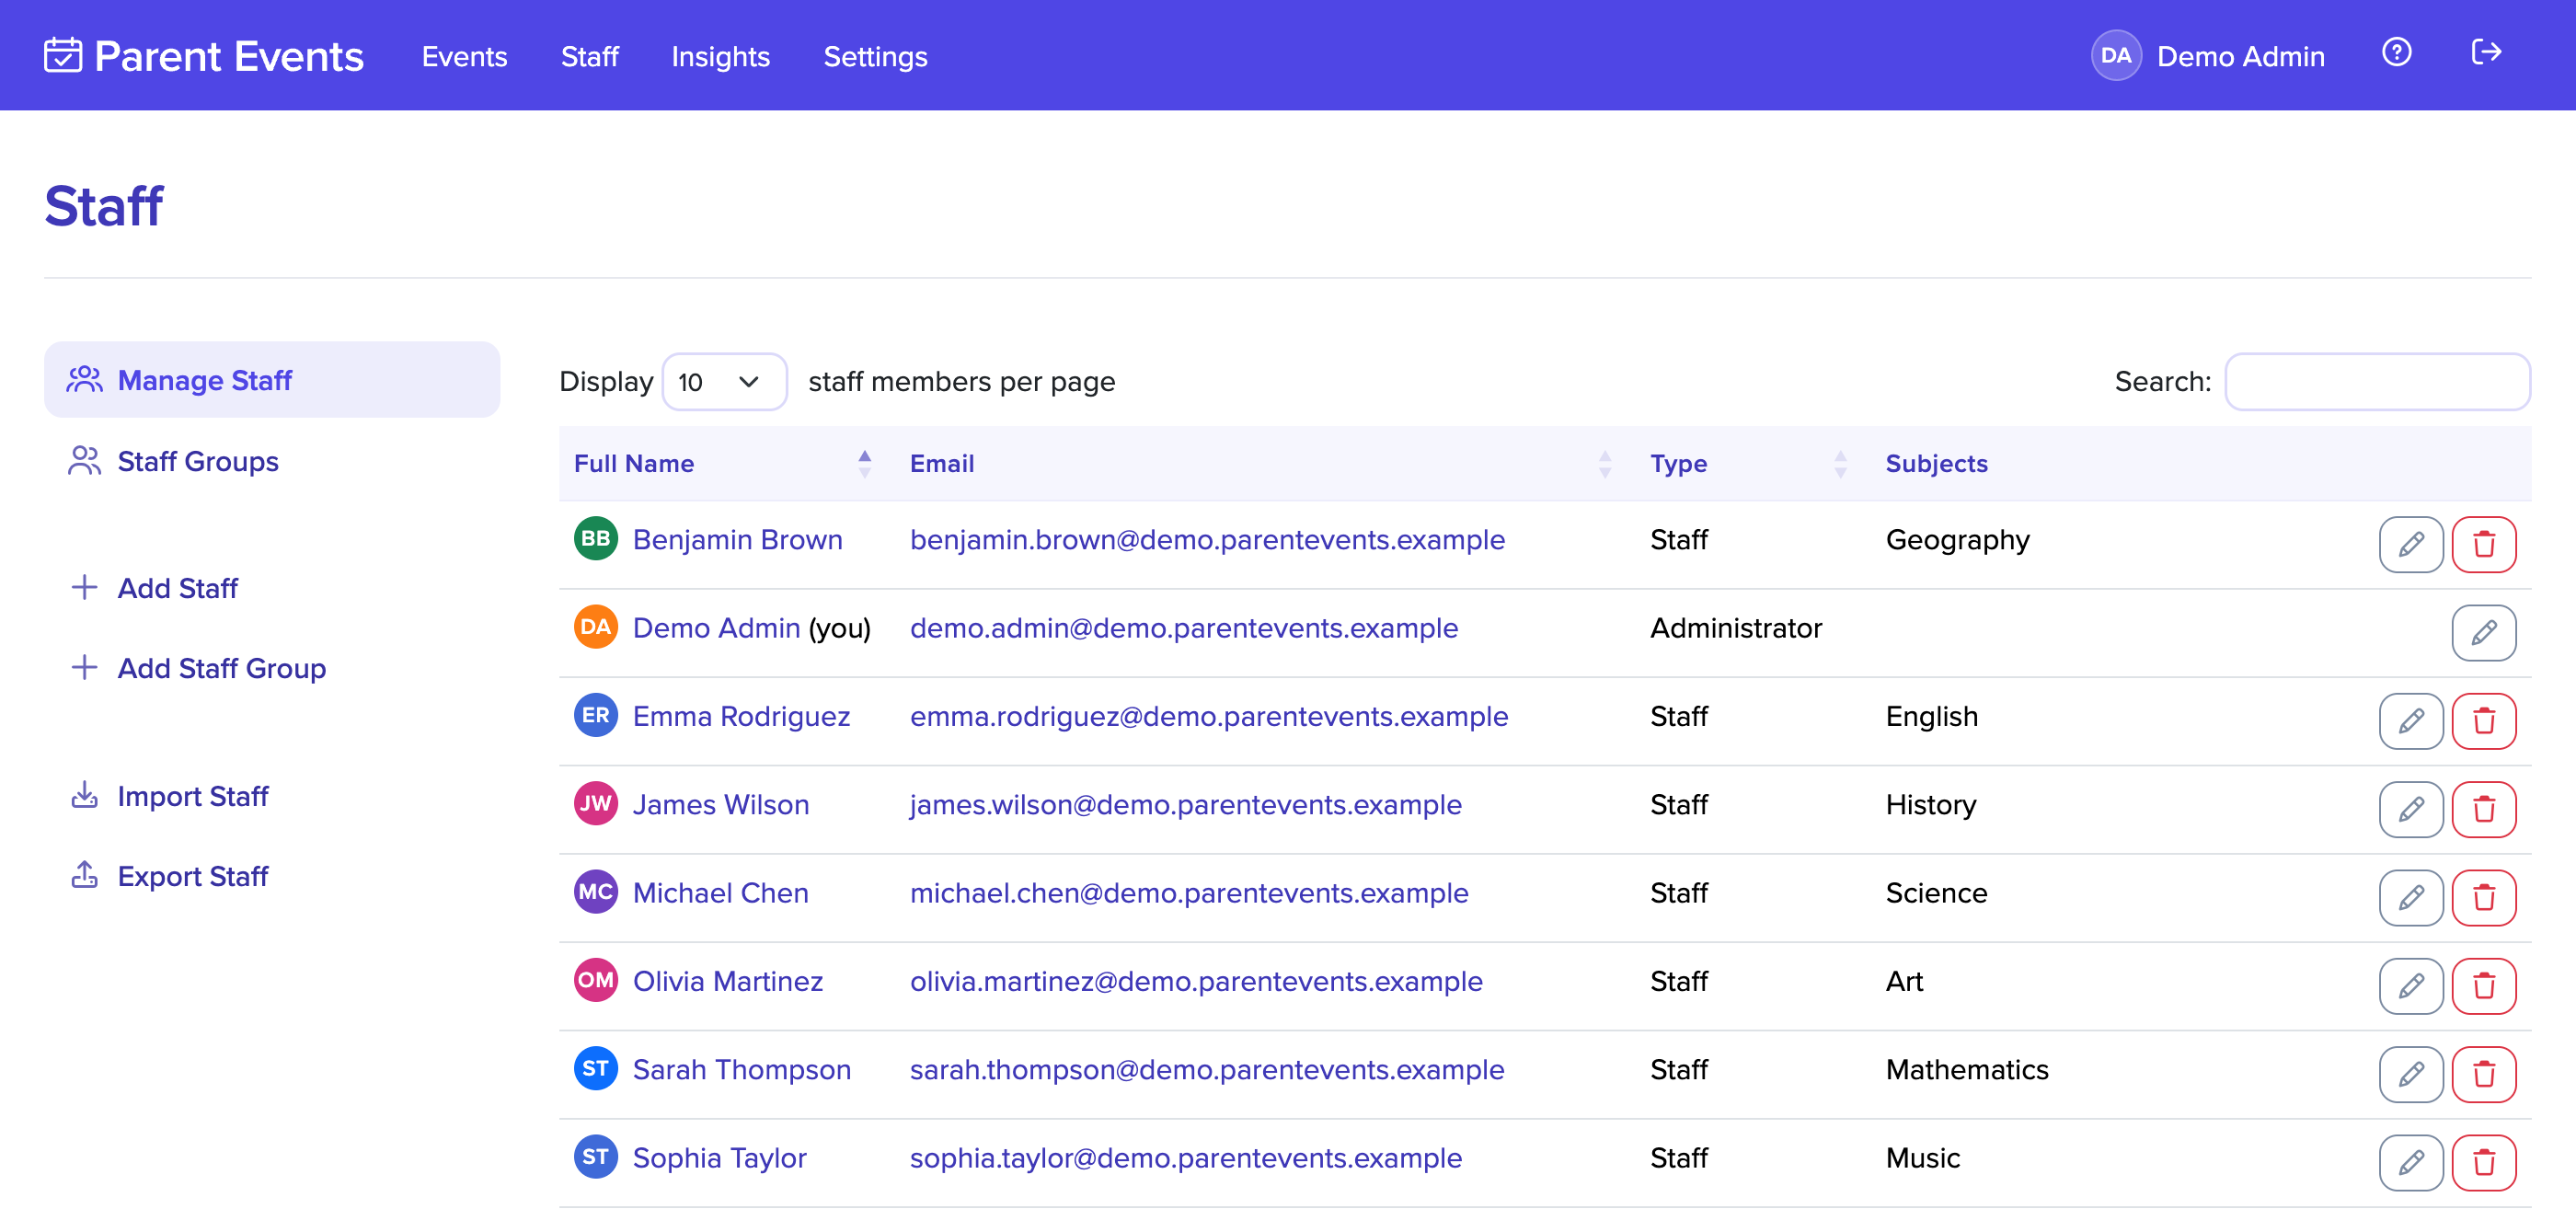Delete Michael Chen using trash icon

(2483, 898)
